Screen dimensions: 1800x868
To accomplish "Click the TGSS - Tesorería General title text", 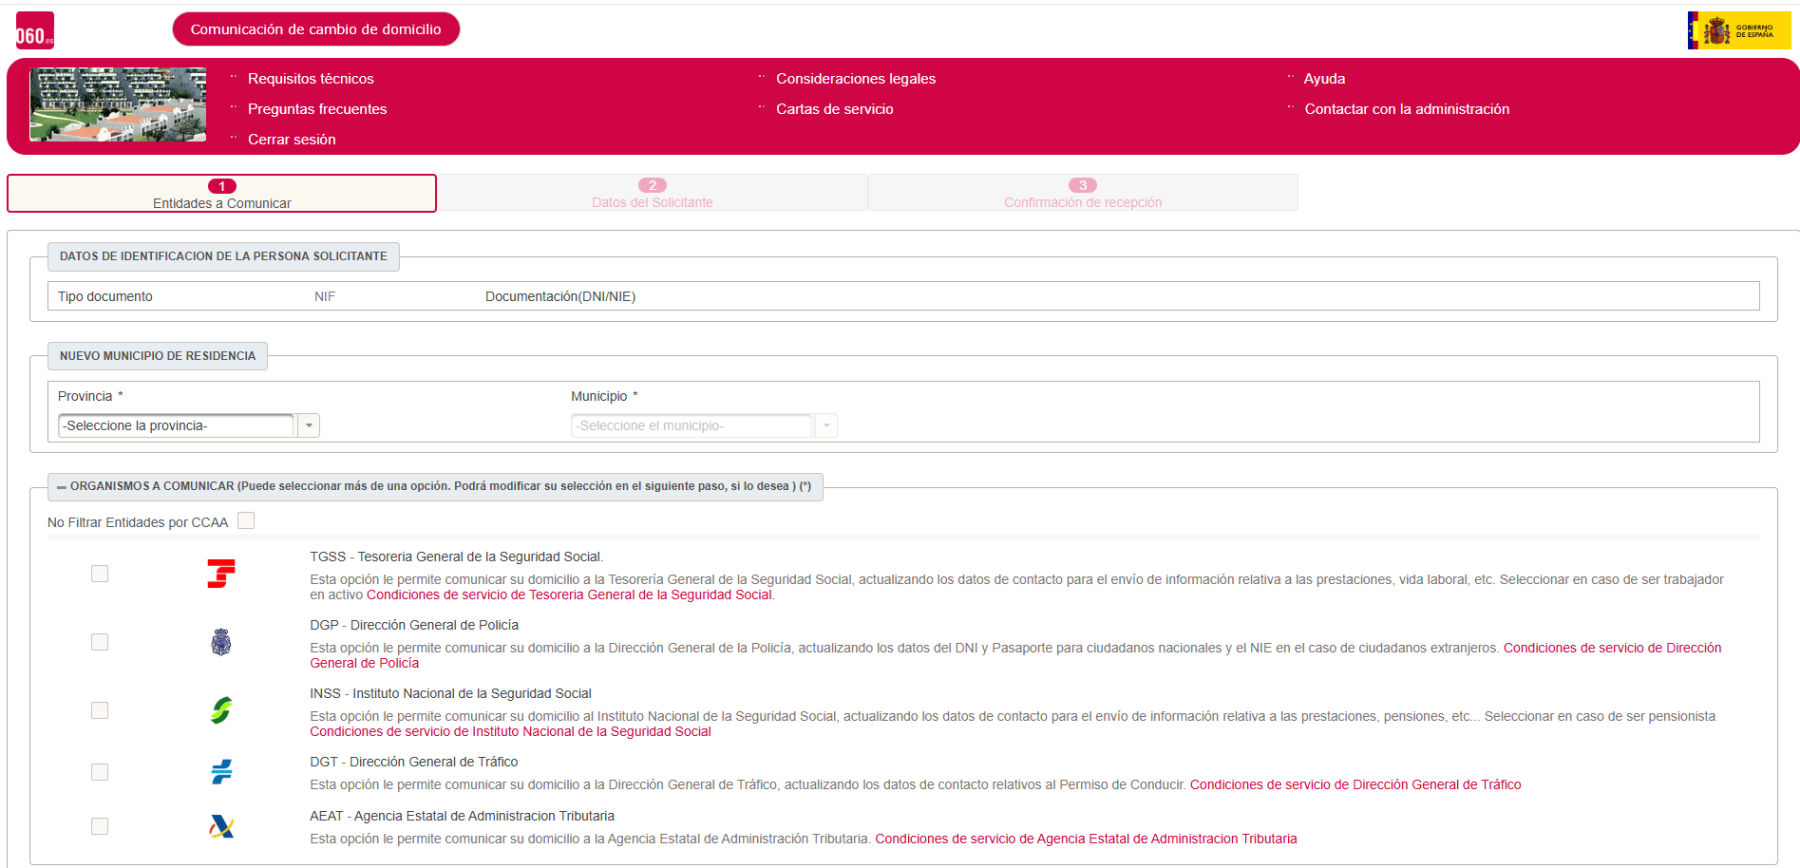I will click(x=456, y=557).
